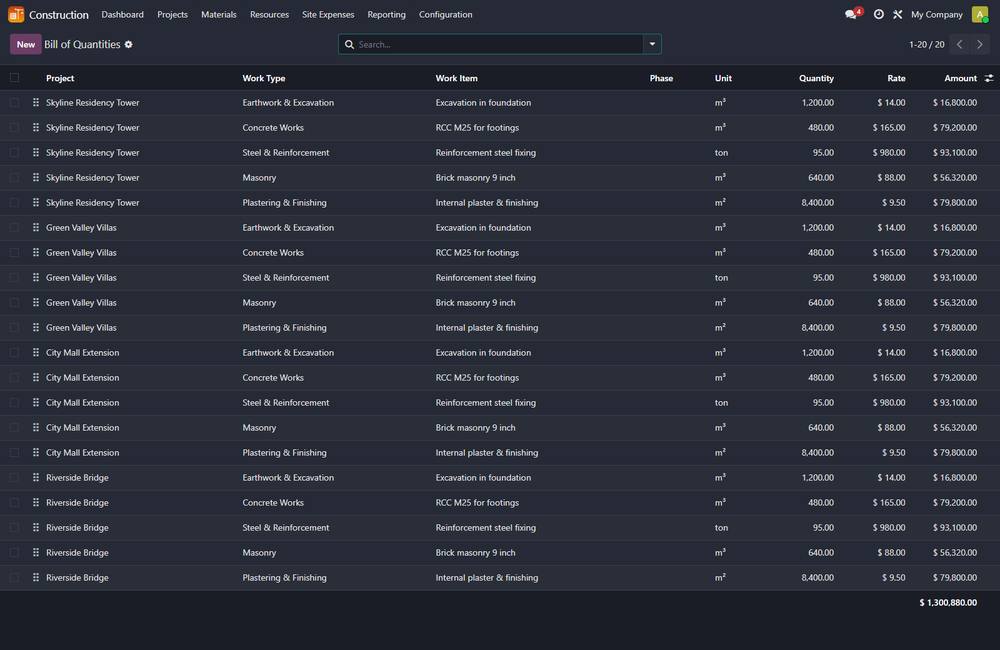
Task: Grab drag handle for Skyline Masonry row
Action: tap(36, 177)
